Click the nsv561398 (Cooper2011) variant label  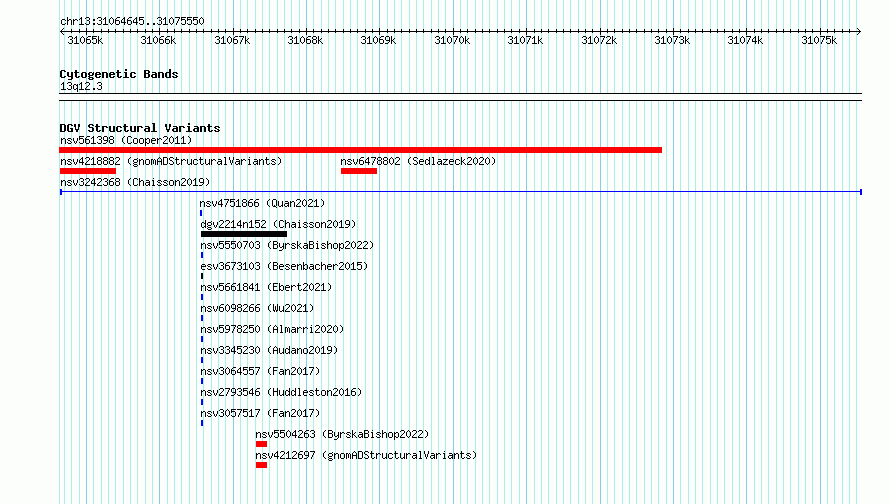pos(126,140)
